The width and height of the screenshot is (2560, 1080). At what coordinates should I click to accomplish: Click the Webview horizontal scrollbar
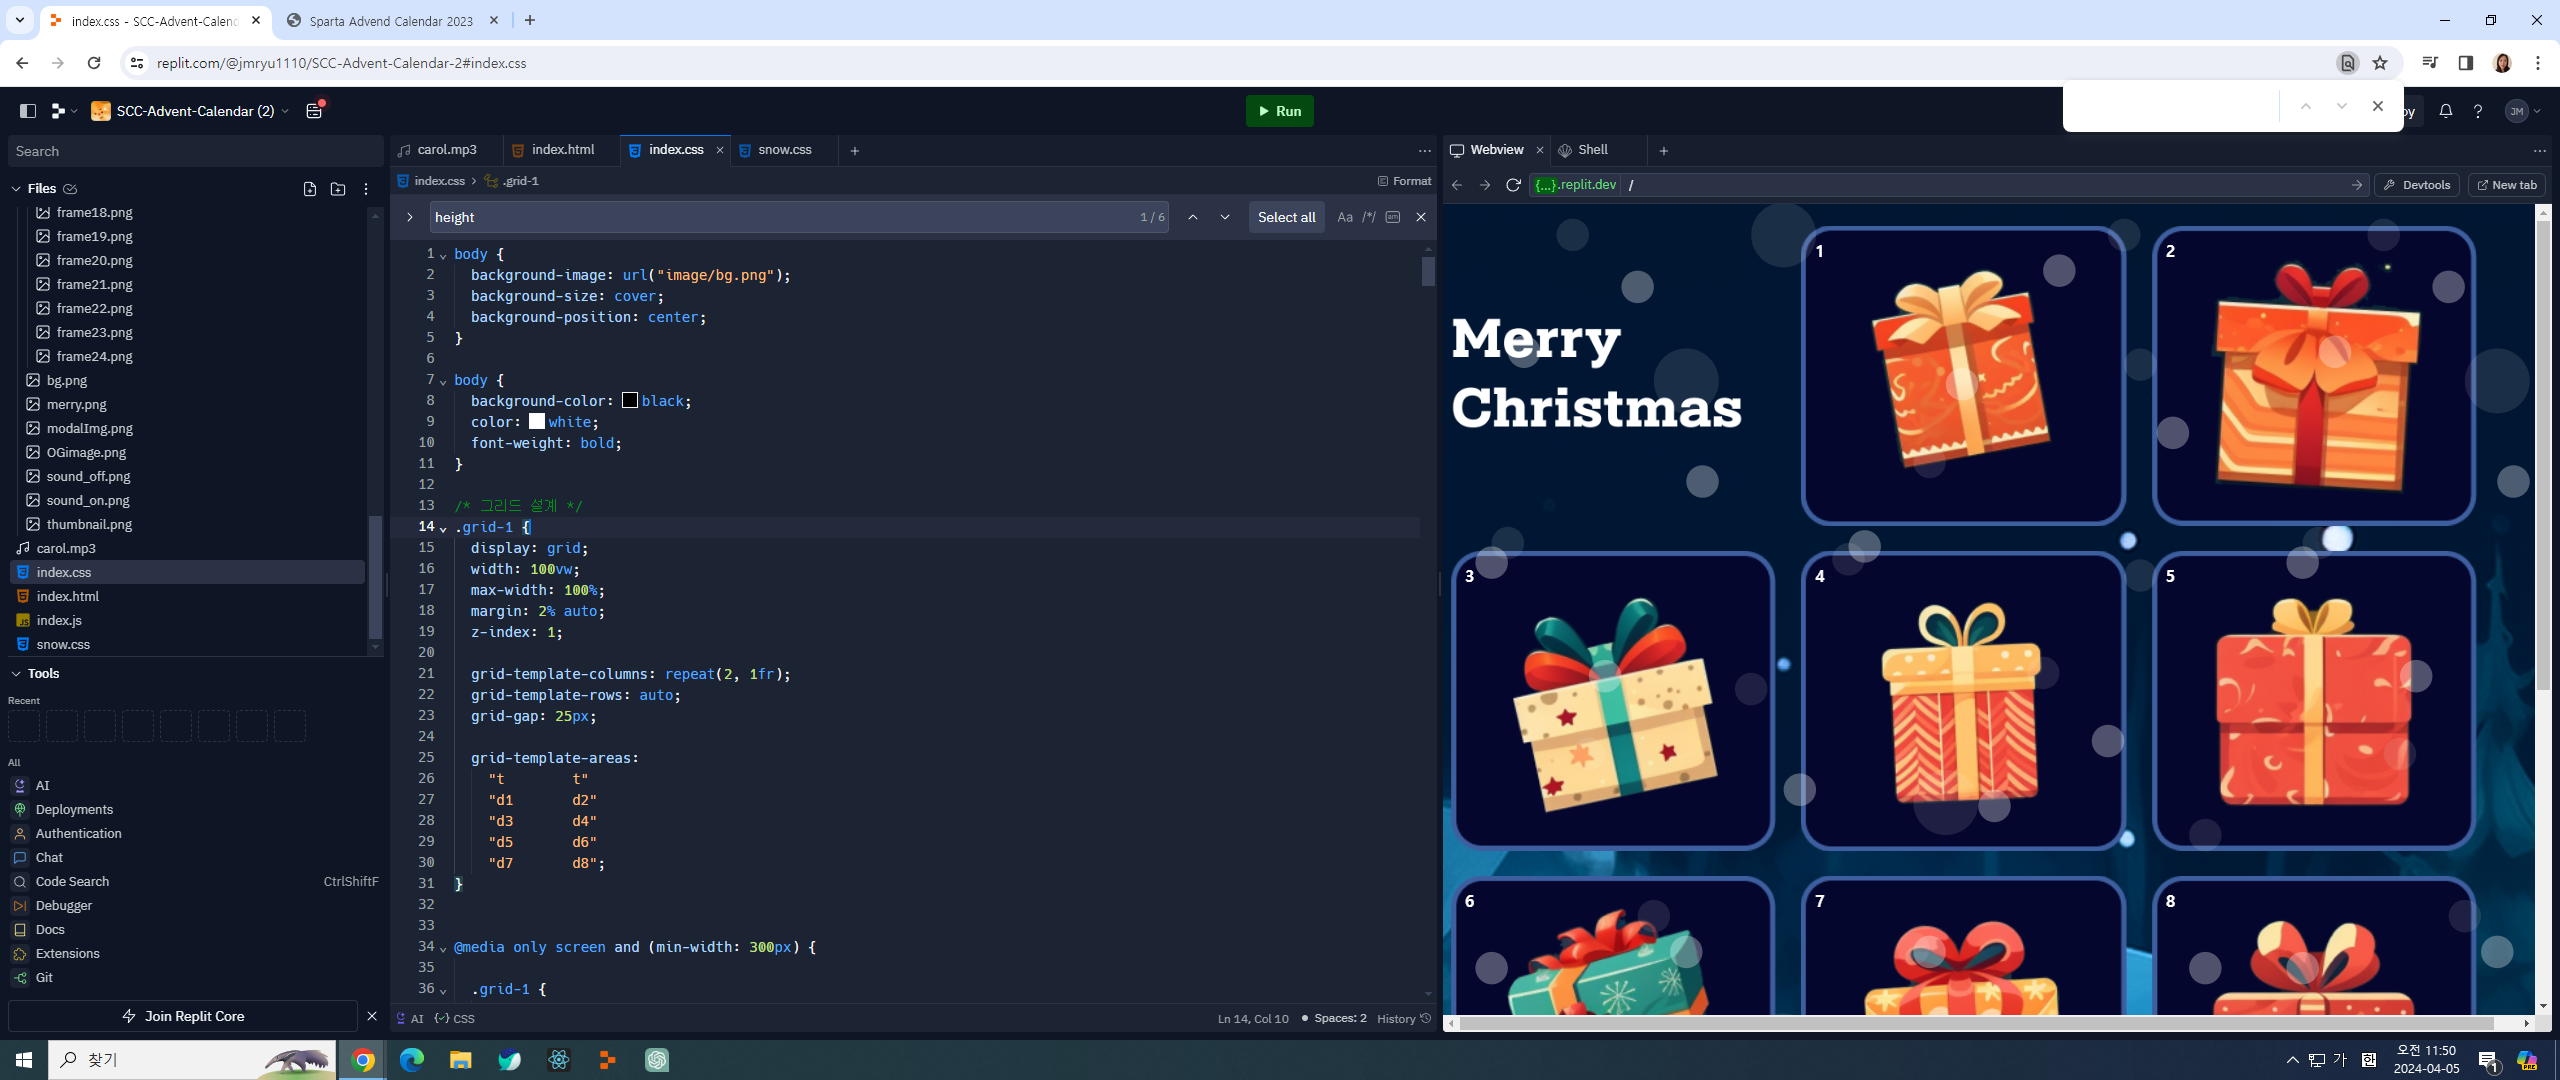[1976, 1023]
